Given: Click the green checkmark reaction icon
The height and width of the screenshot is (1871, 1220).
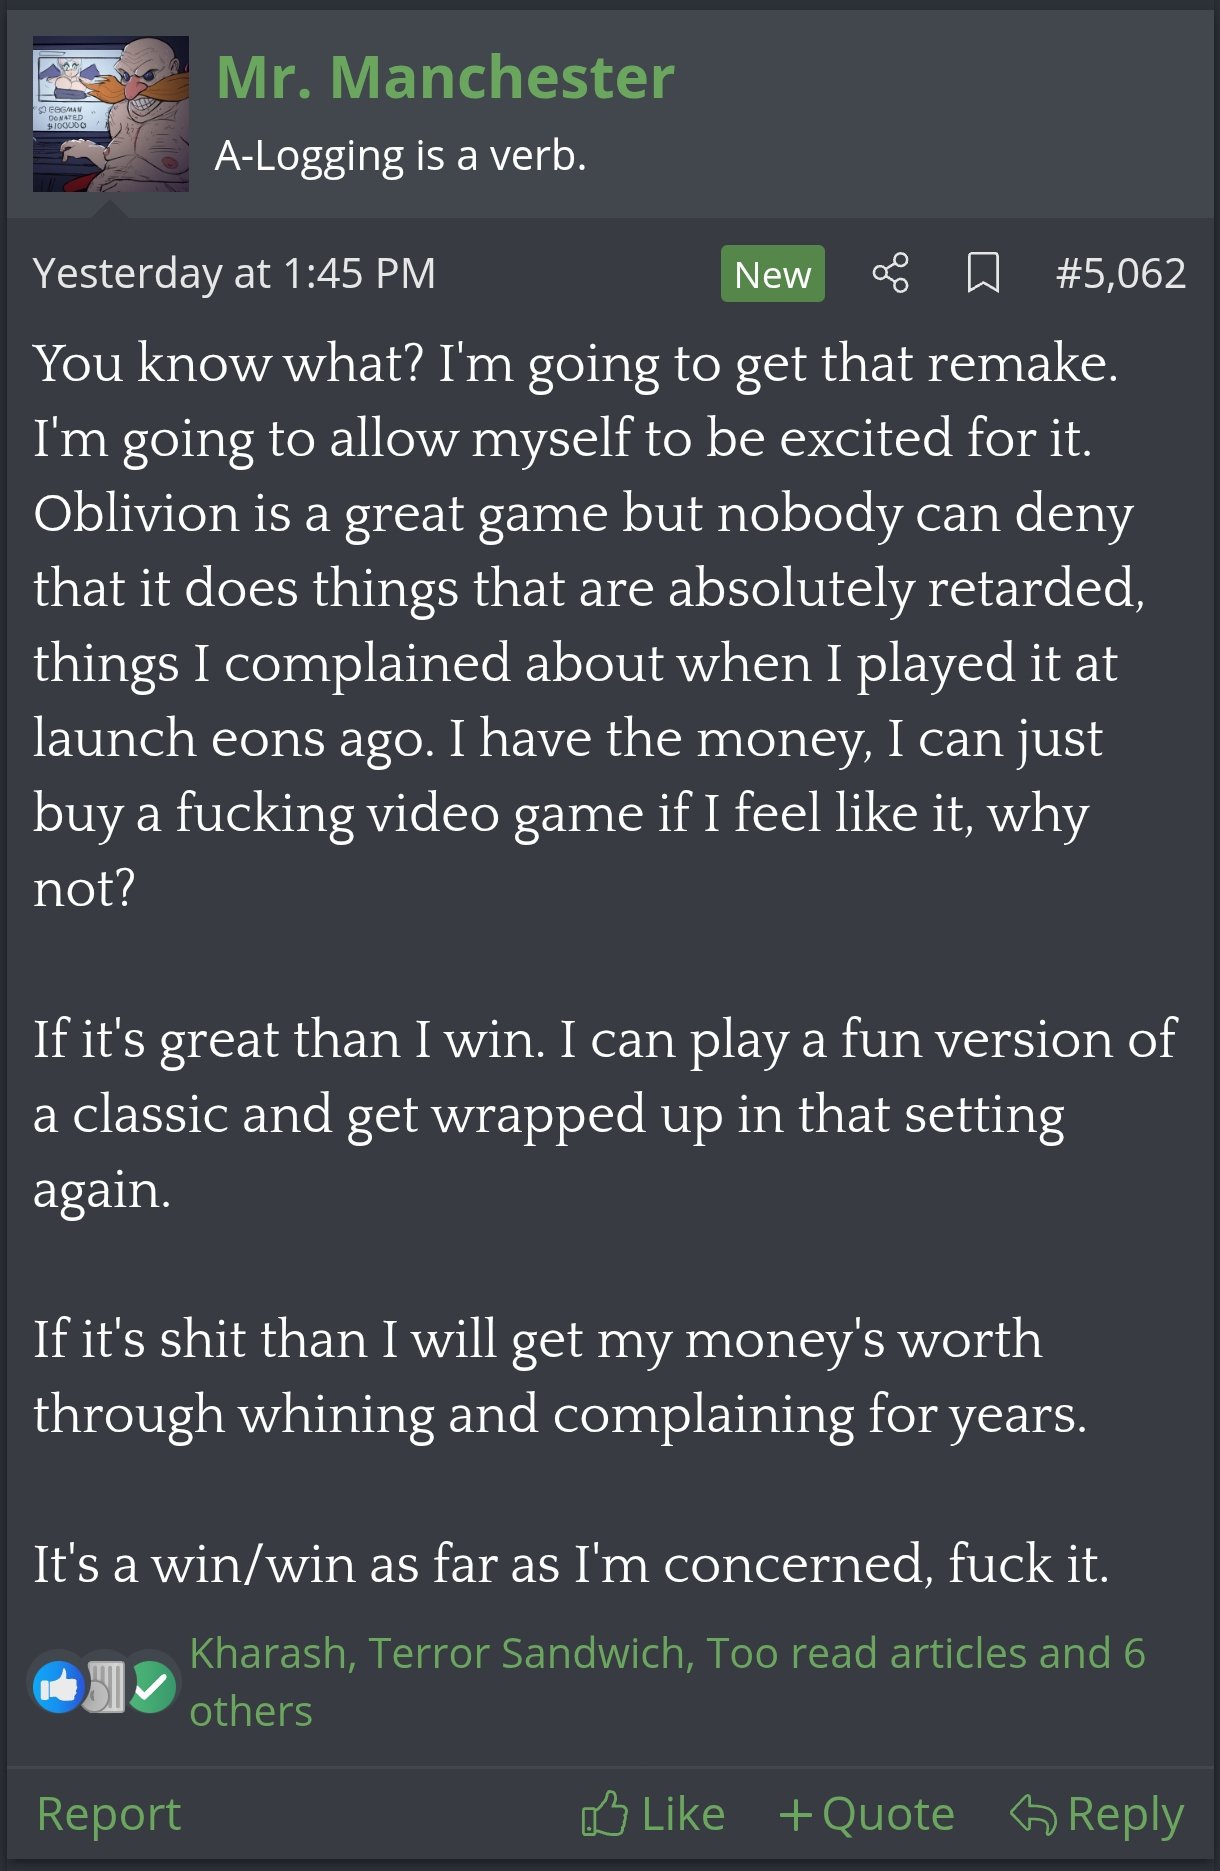Looking at the screenshot, I should point(152,1686).
